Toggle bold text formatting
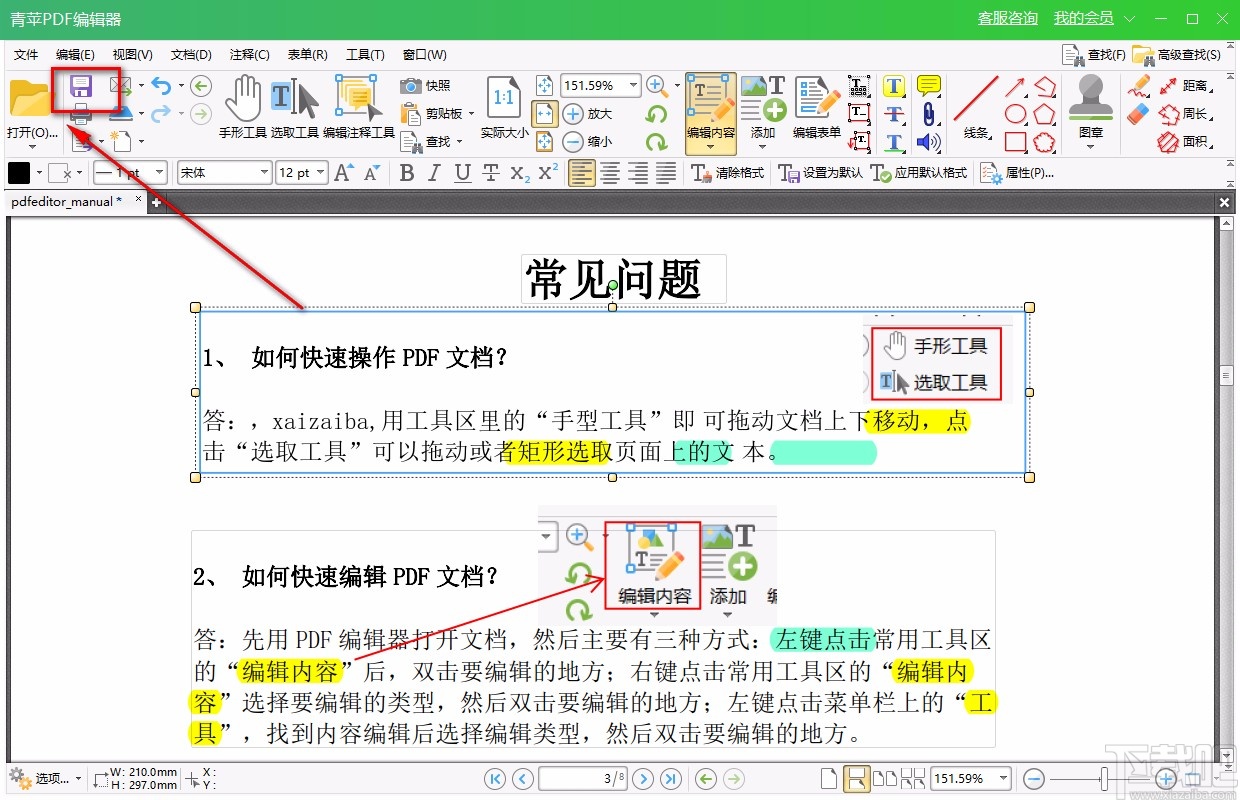Screen dimensions: 1240x800 pyautogui.click(x=406, y=172)
